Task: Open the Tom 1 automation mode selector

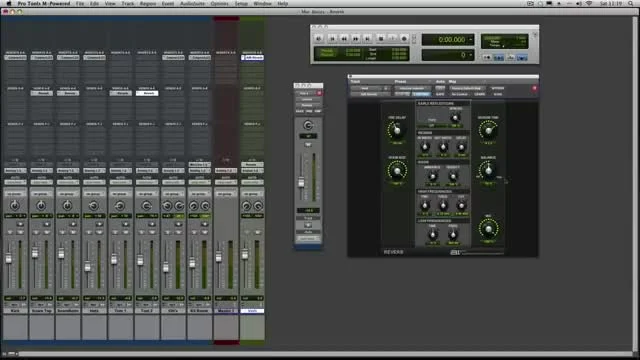Action: coord(120,182)
